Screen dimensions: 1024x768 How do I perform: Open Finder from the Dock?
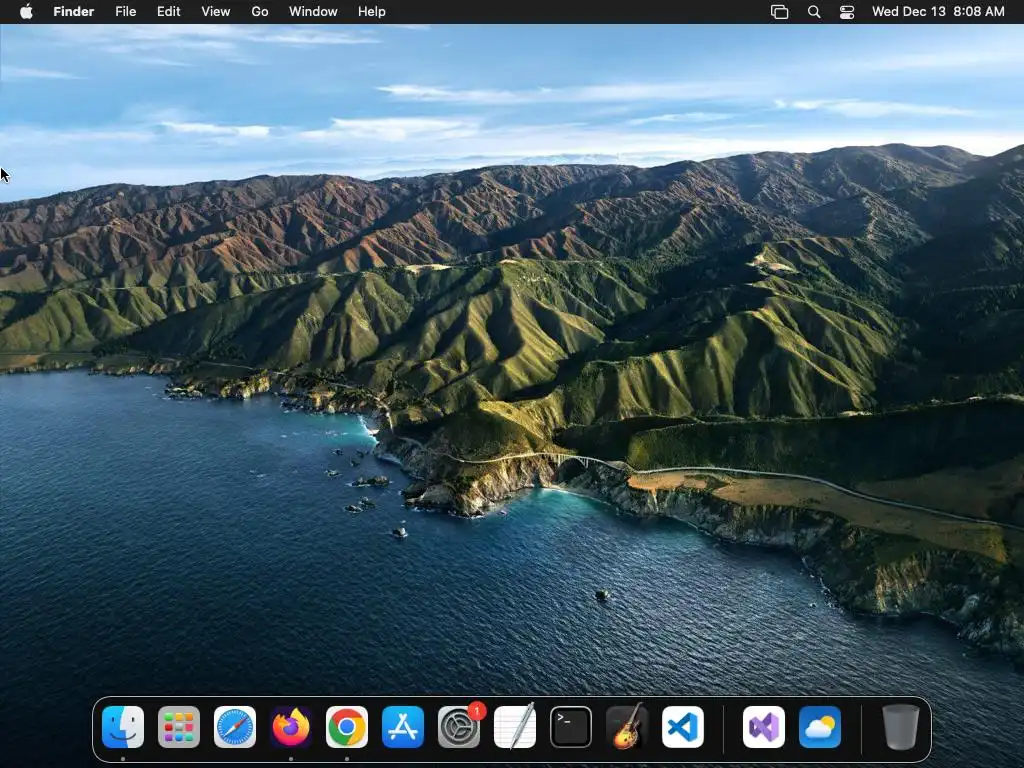(123, 727)
